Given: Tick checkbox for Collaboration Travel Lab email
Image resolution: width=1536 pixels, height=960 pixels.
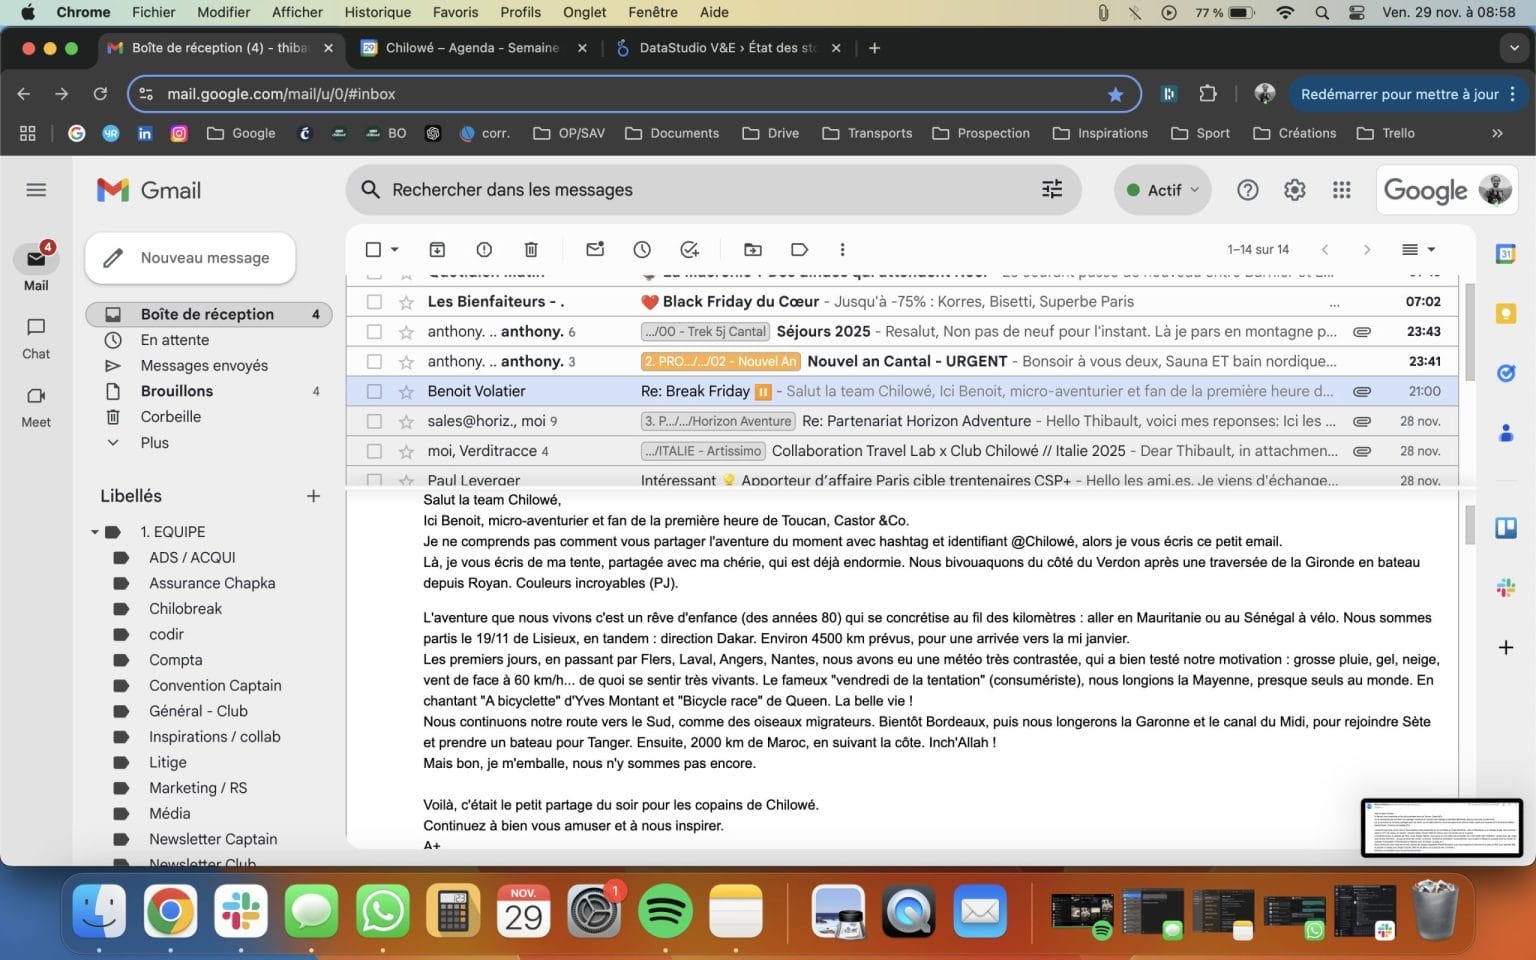Looking at the screenshot, I should 374,451.
